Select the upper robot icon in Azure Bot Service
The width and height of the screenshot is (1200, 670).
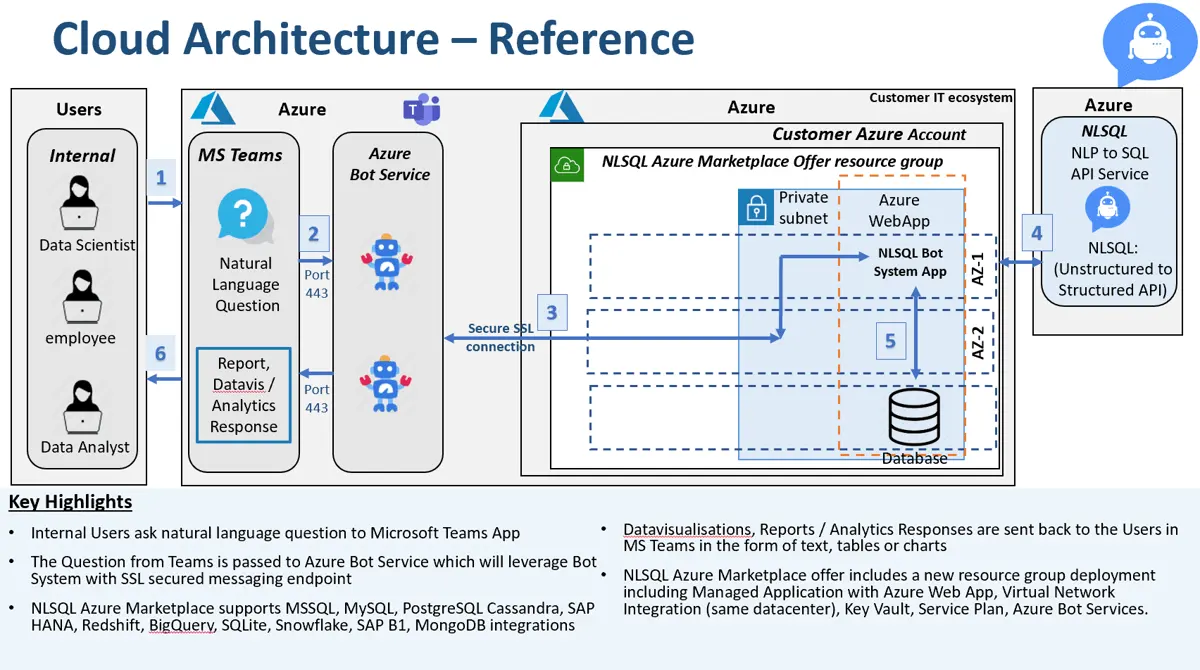pos(386,262)
